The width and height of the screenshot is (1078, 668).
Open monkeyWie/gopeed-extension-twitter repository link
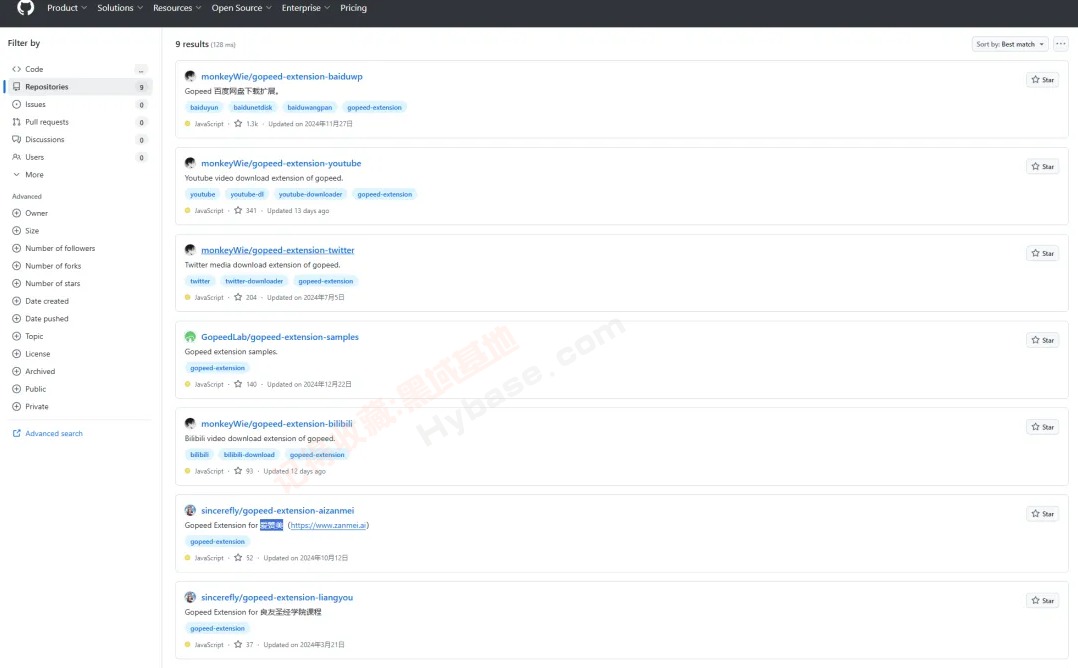tap(278, 250)
